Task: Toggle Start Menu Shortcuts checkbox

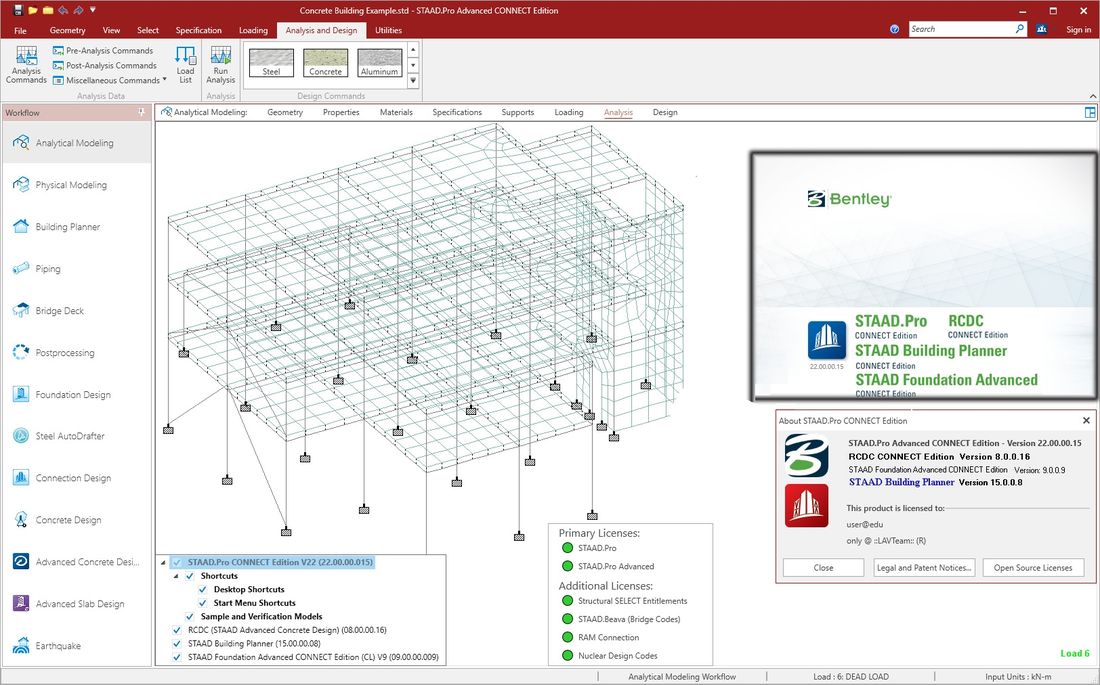Action: pos(203,603)
